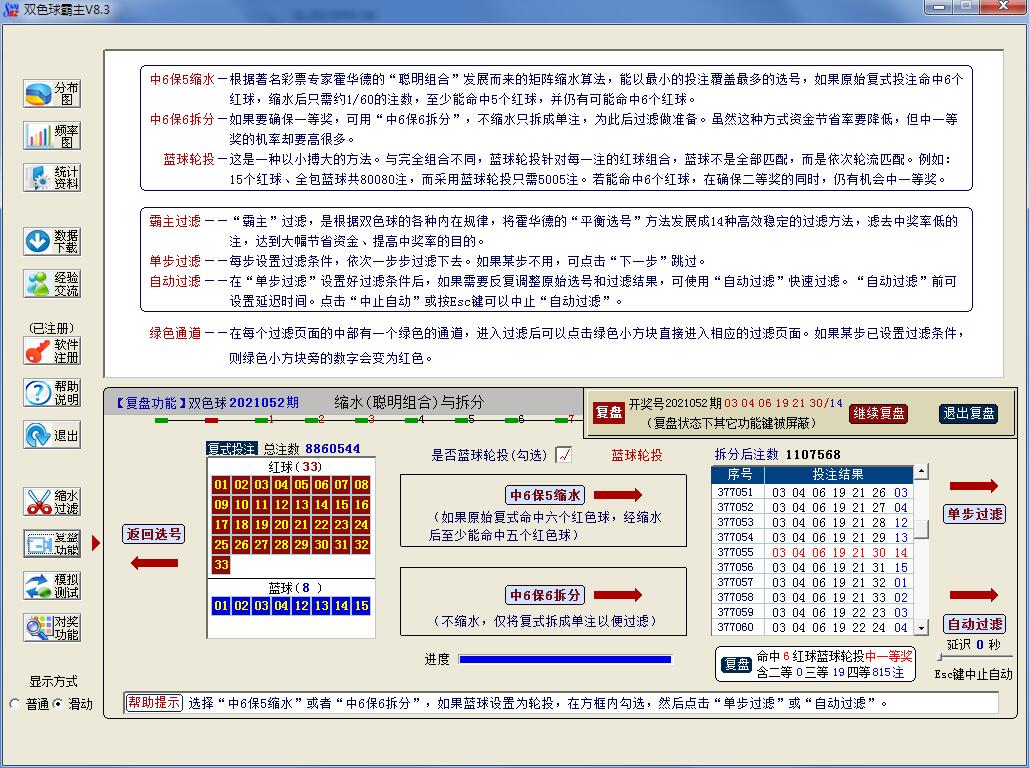Toggle the 蓝球轮投 checkbox
This screenshot has height=768, width=1029.
tap(564, 455)
